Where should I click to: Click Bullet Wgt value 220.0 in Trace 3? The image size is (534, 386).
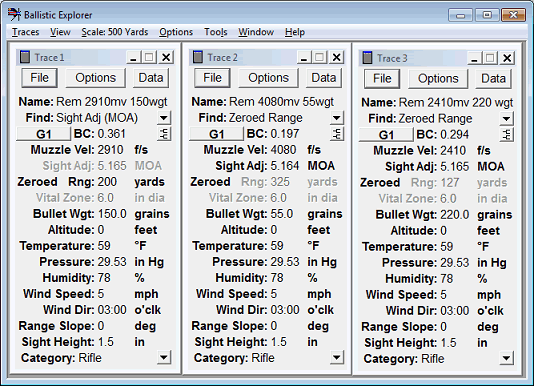(x=455, y=214)
